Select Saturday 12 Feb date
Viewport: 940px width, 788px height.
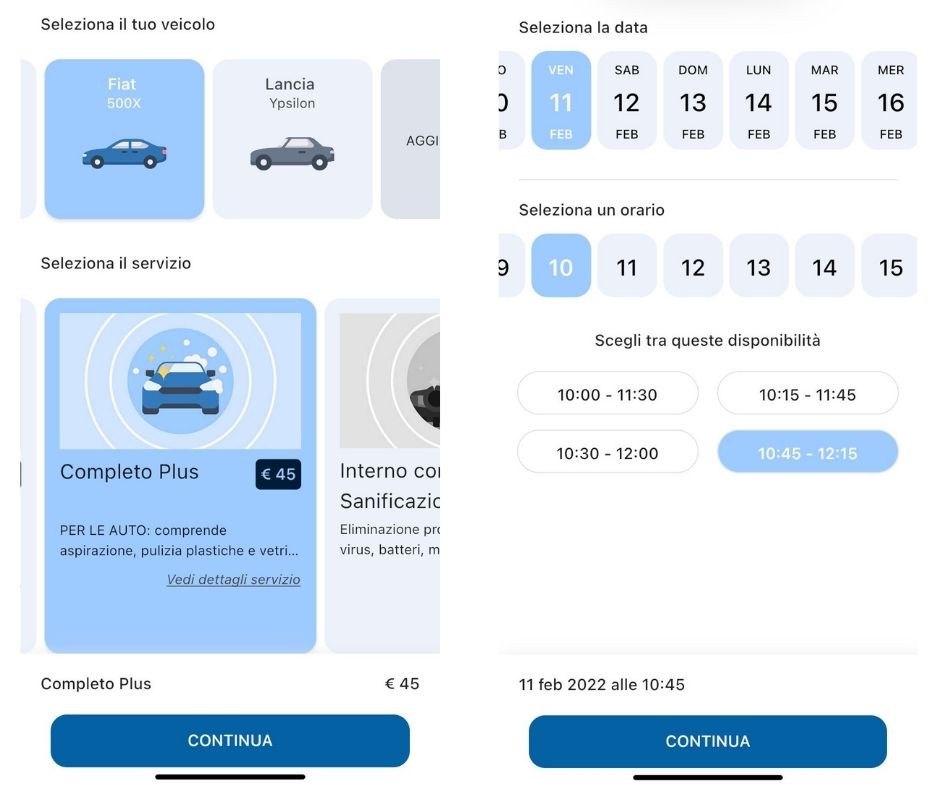pyautogui.click(x=626, y=101)
